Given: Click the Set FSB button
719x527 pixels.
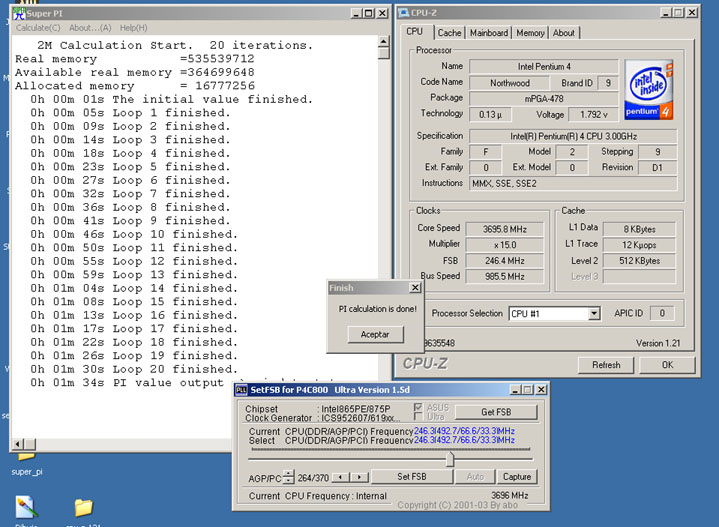Looking at the screenshot, I should [412, 477].
